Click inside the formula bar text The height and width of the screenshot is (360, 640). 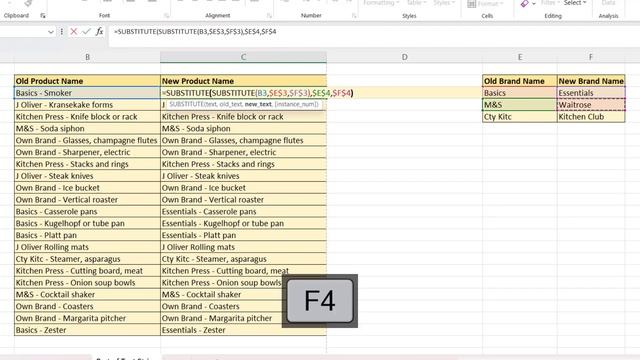coord(195,31)
